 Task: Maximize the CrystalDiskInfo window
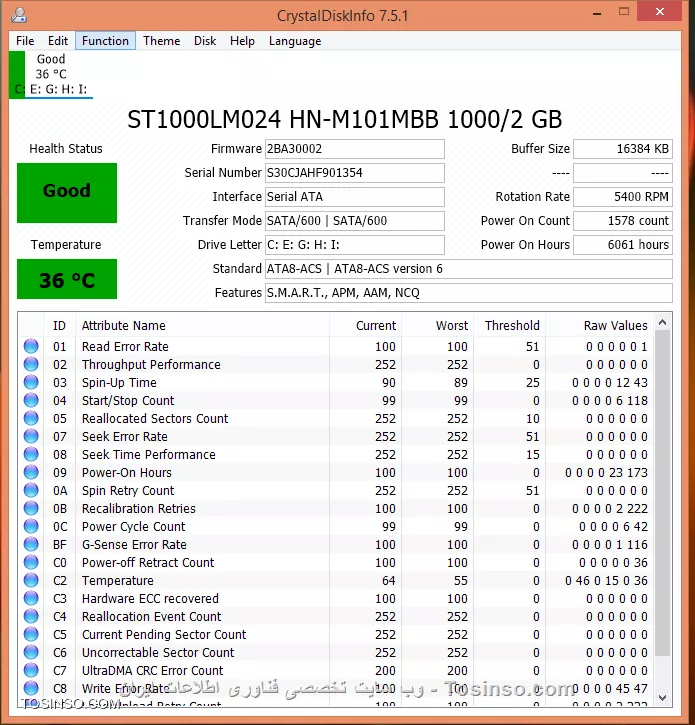624,12
